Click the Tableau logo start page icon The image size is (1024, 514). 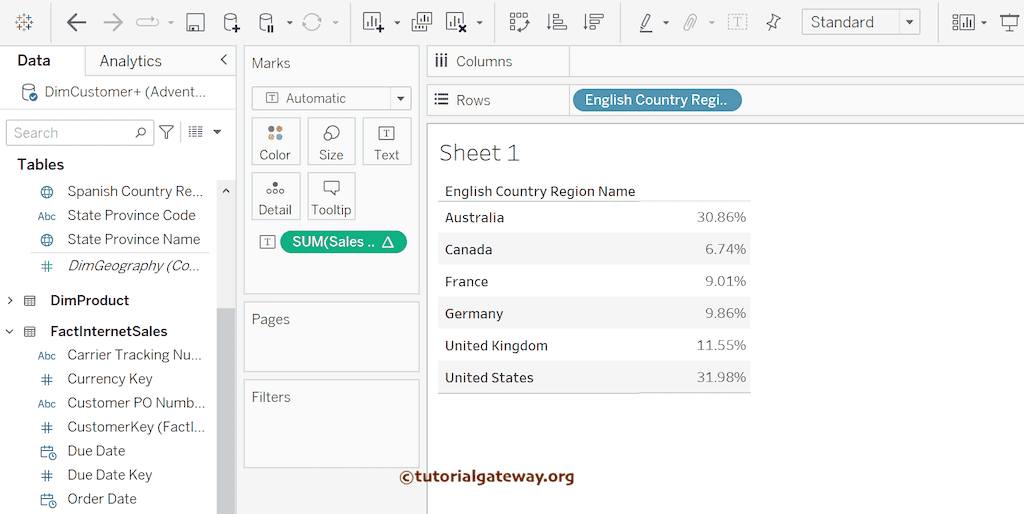coord(24,22)
